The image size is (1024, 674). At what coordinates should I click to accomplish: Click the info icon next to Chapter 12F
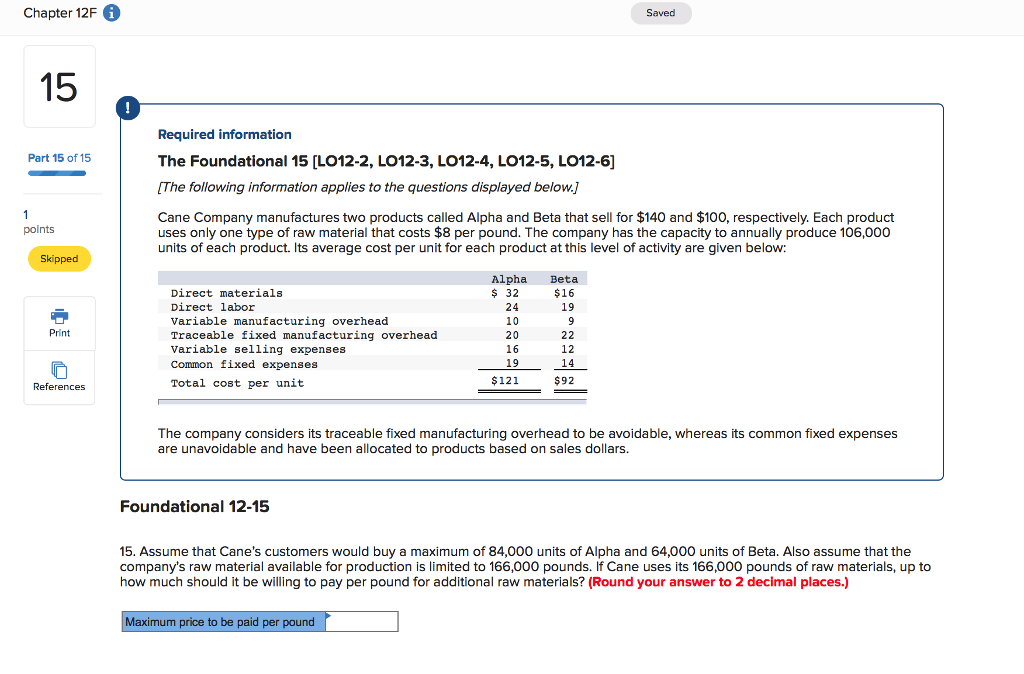click(x=110, y=13)
